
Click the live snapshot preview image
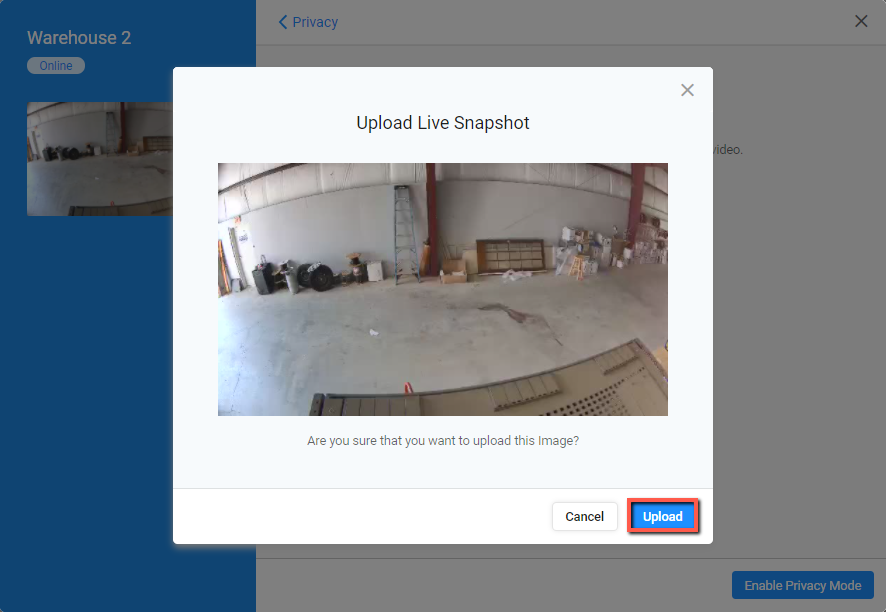click(x=442, y=289)
